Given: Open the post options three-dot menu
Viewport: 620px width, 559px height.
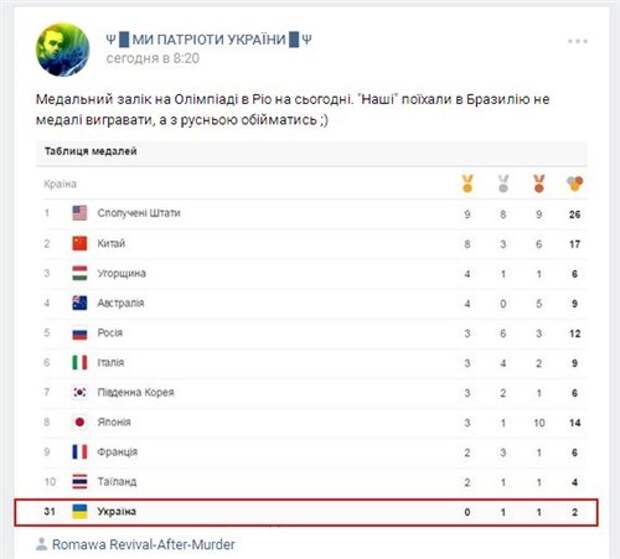Looking at the screenshot, I should (577, 41).
